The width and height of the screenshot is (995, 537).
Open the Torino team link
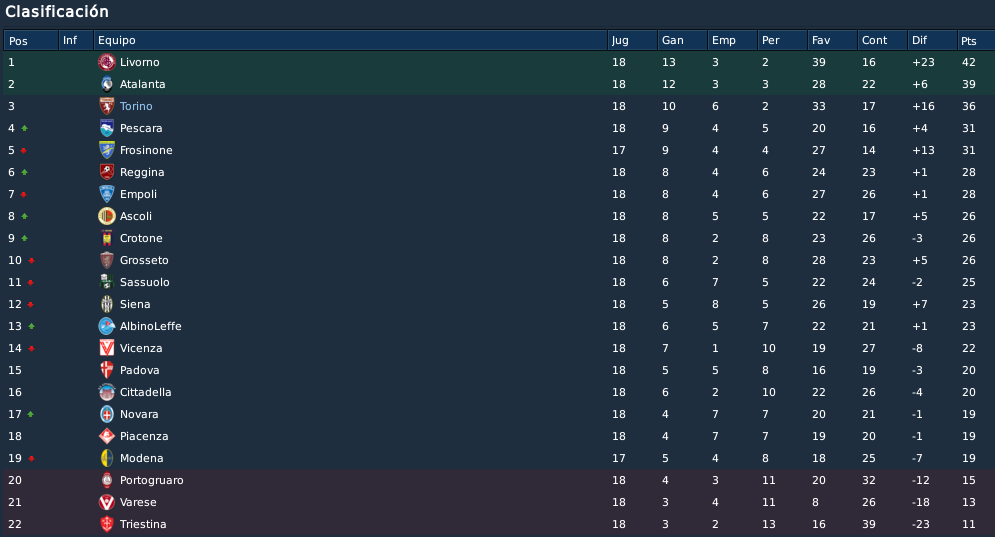[x=136, y=106]
